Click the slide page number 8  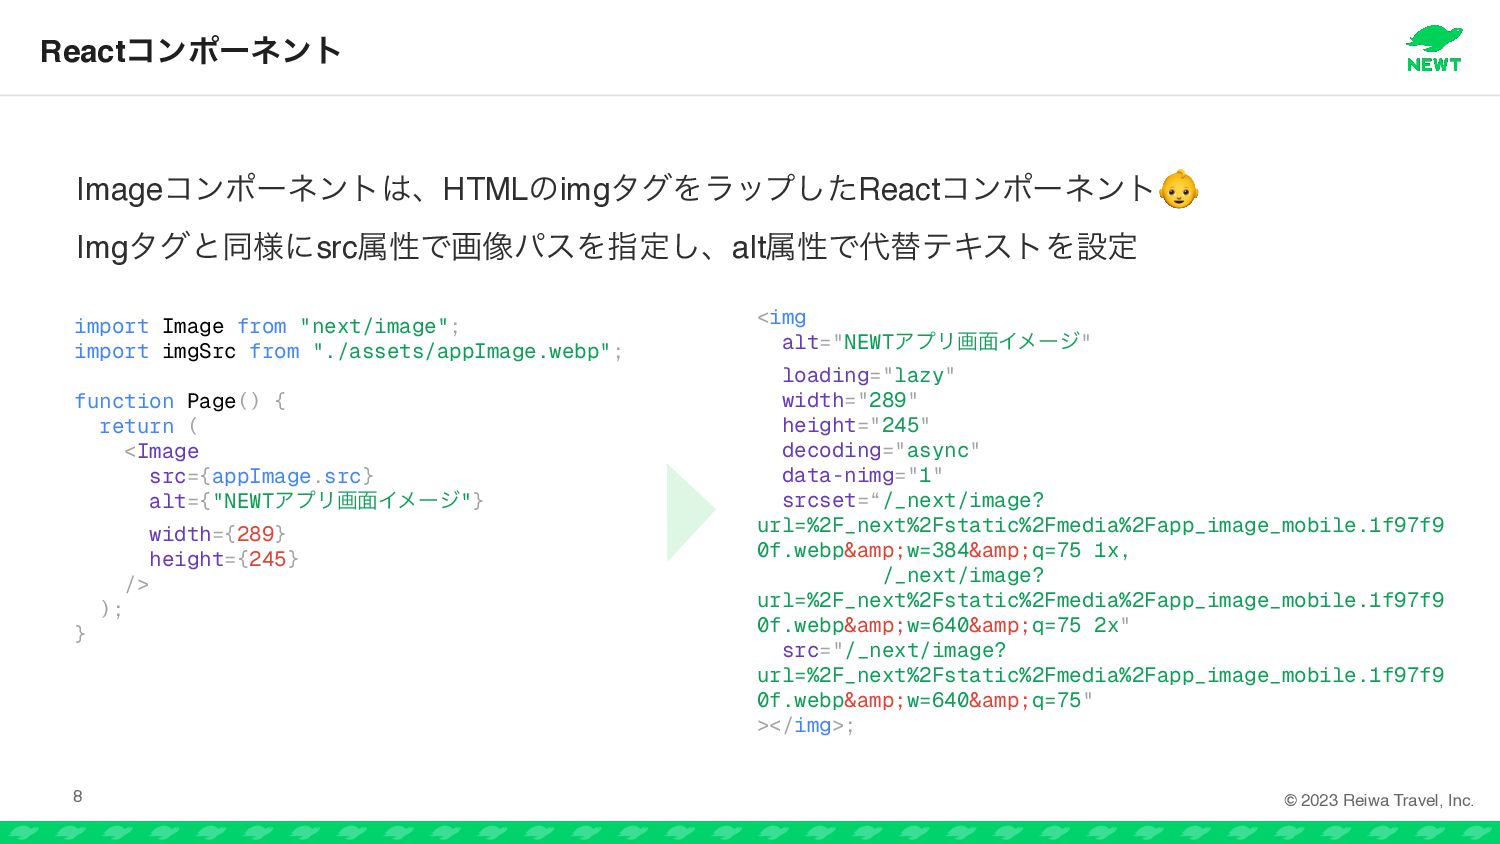(78, 796)
